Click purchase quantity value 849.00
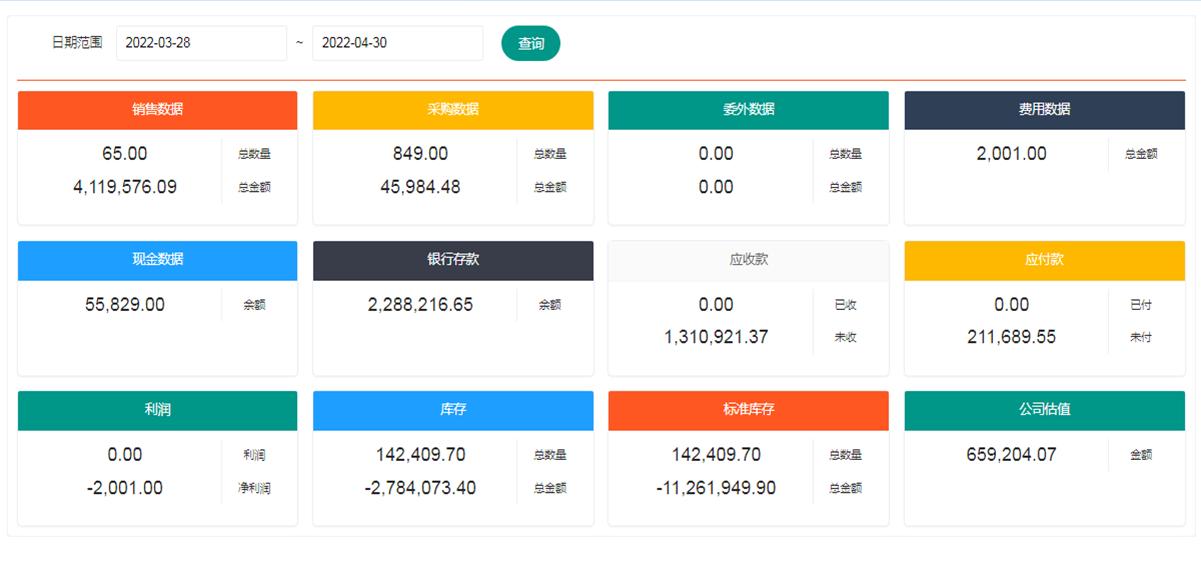This screenshot has width=1201, height=565. pyautogui.click(x=421, y=154)
